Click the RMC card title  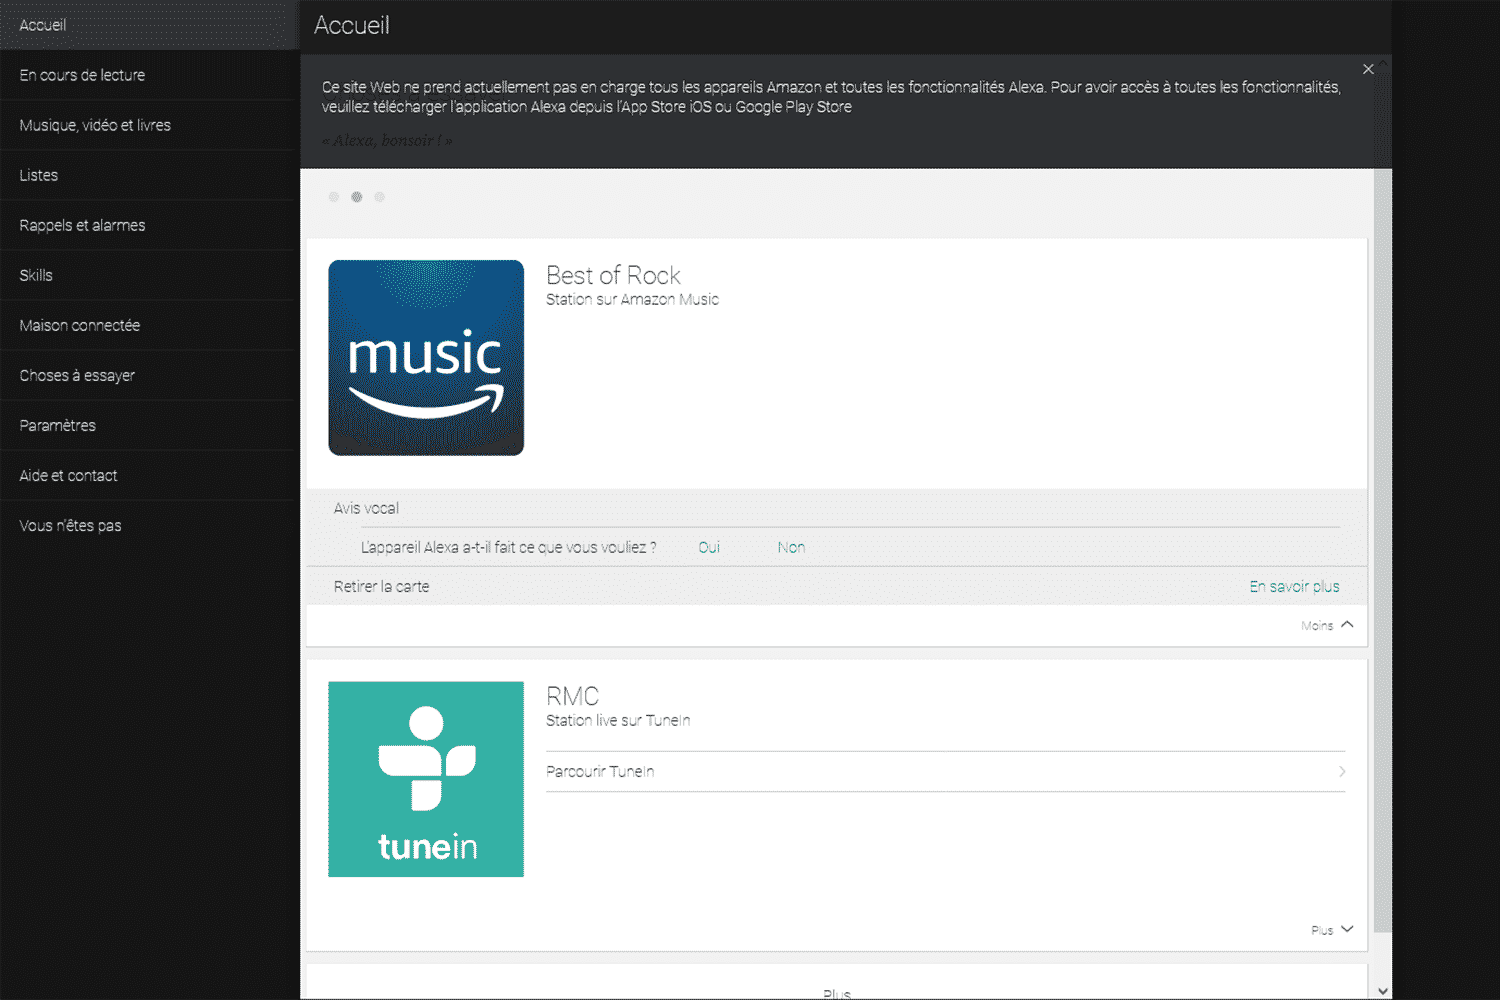pyautogui.click(x=572, y=696)
